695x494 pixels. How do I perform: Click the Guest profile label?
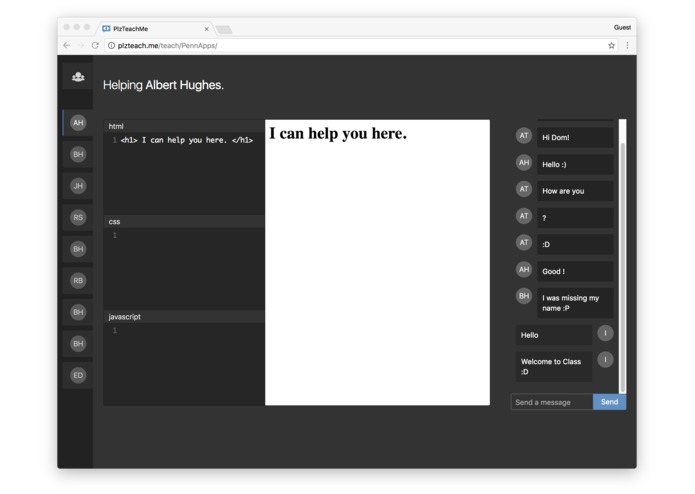tap(622, 27)
